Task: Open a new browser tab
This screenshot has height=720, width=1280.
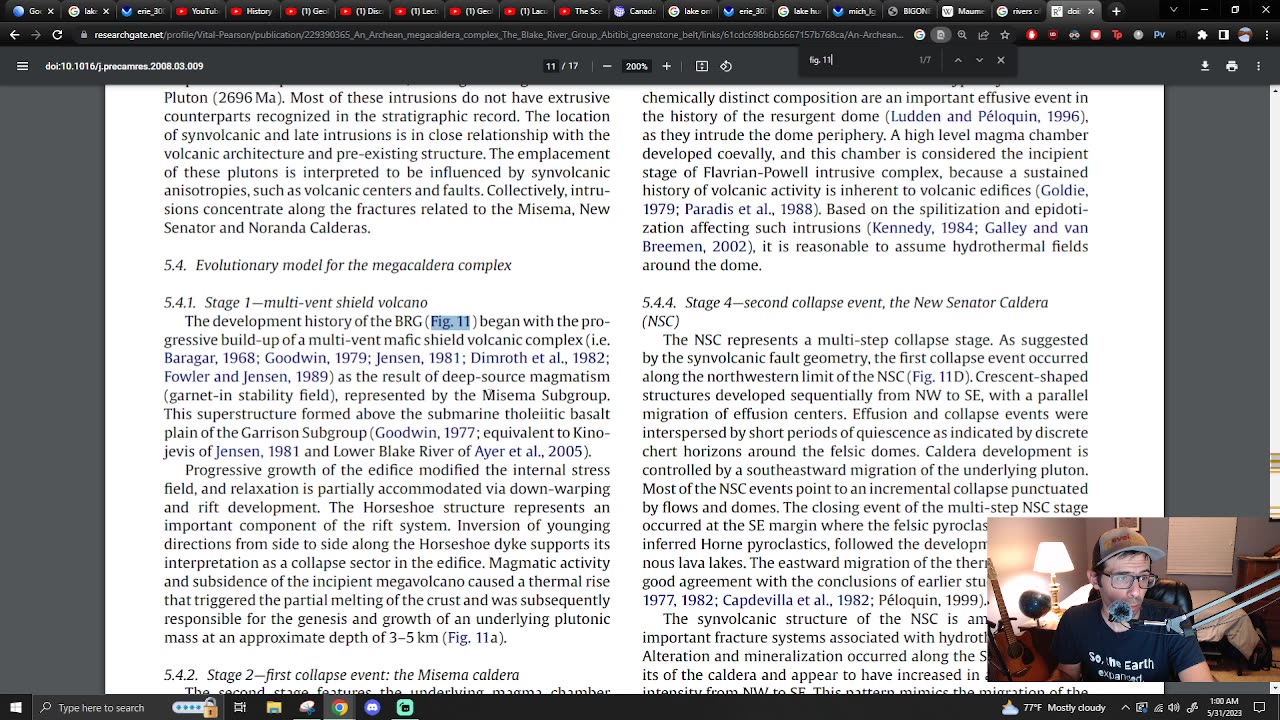Action: [1116, 11]
